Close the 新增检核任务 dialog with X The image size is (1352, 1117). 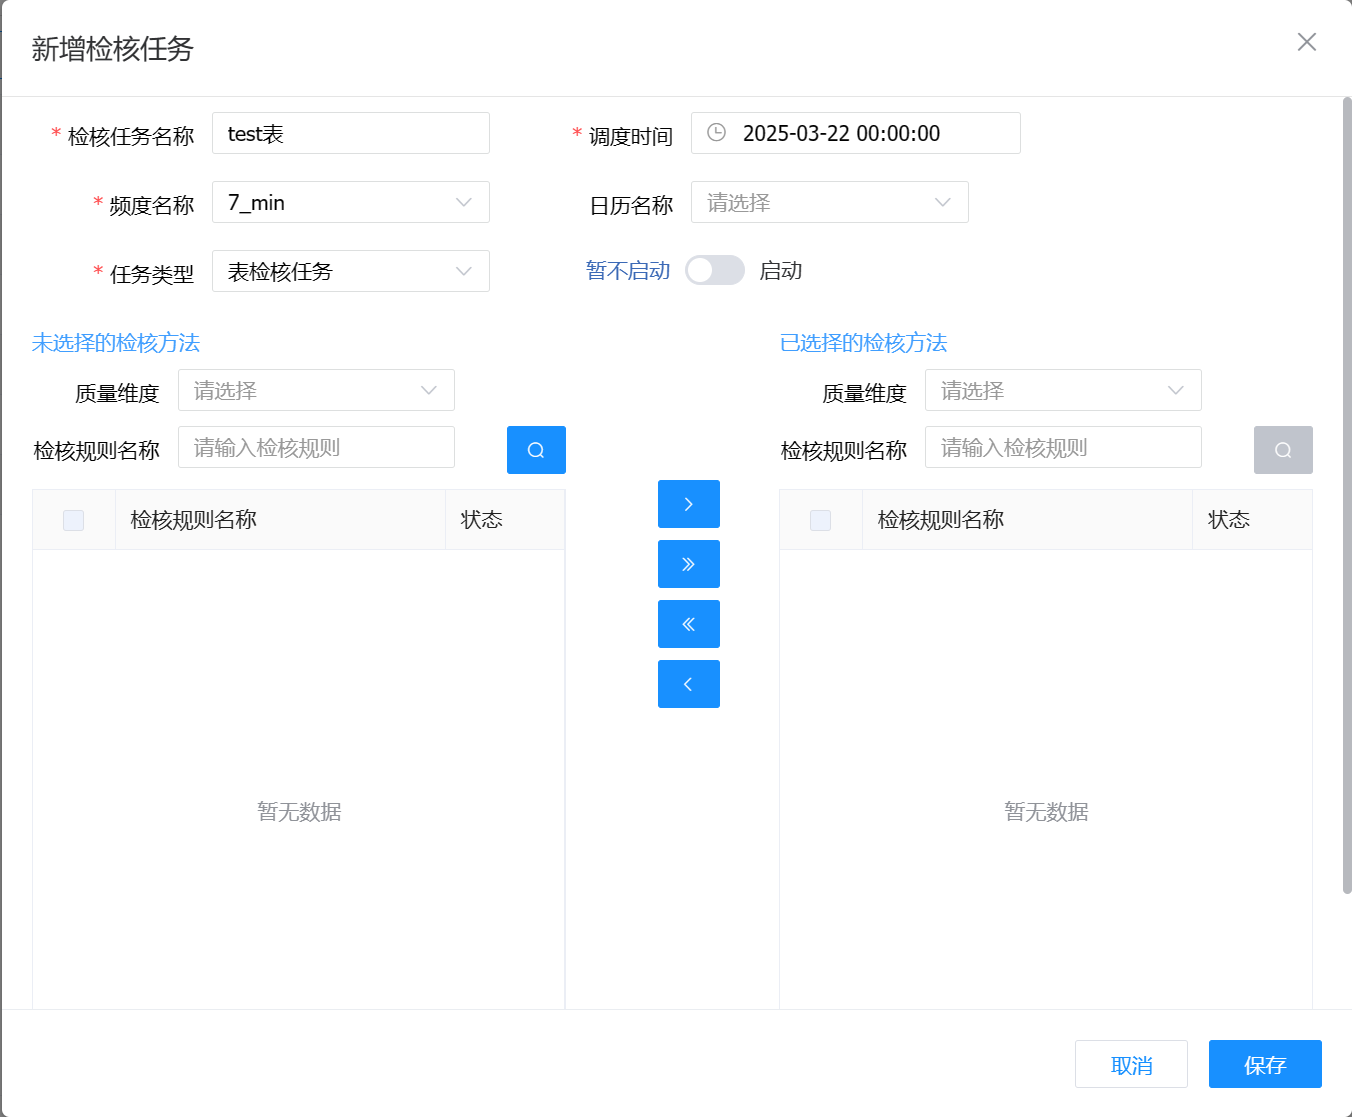coord(1306,42)
